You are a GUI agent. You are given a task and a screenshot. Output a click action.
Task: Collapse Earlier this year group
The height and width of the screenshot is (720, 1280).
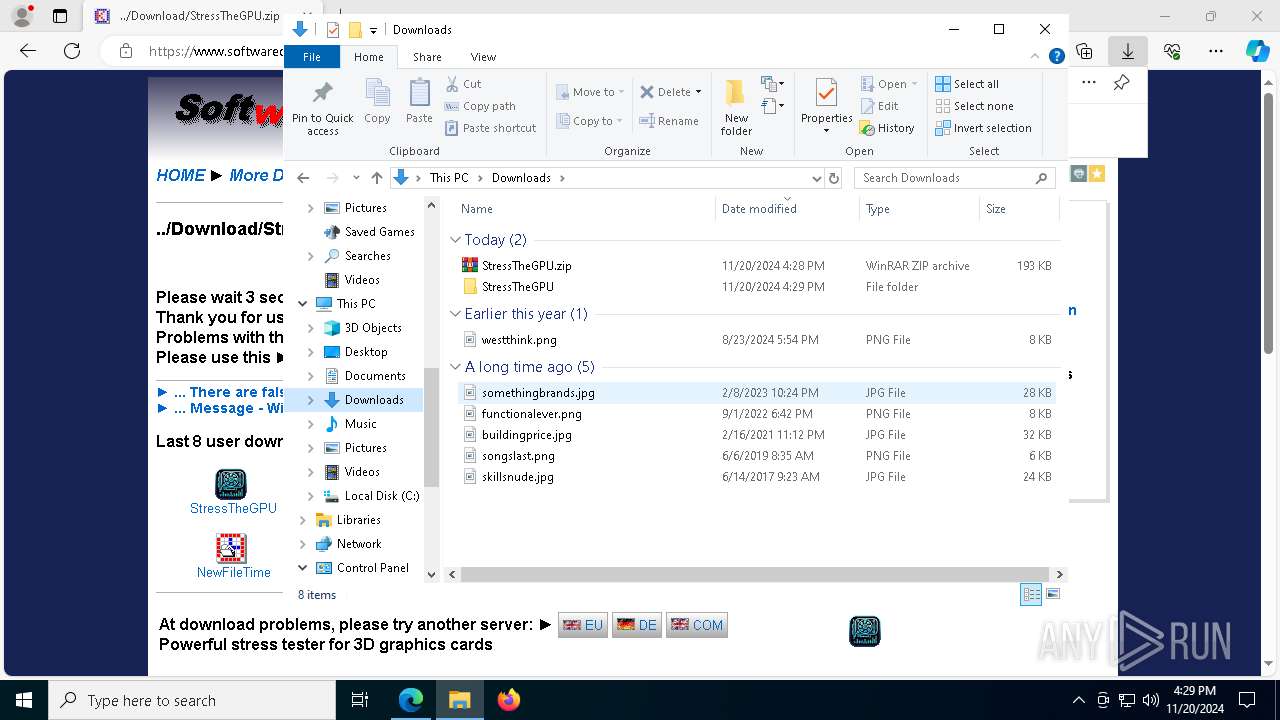(x=456, y=314)
